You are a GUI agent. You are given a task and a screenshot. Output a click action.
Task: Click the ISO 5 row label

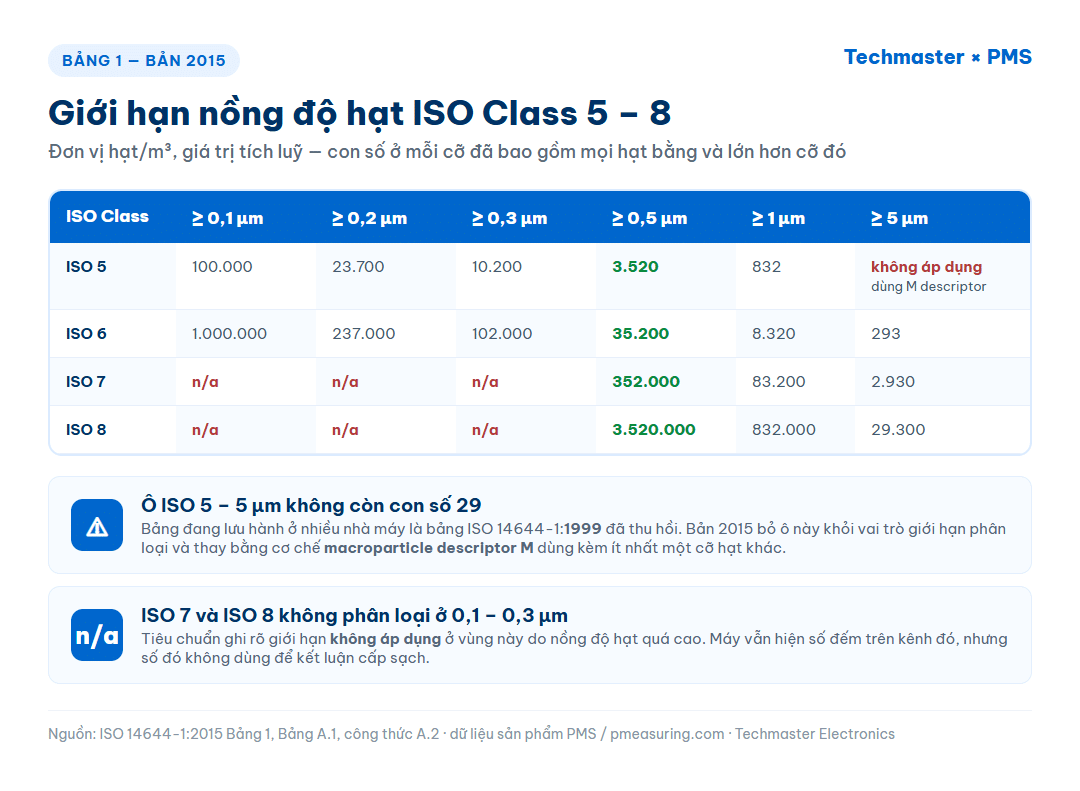point(86,267)
